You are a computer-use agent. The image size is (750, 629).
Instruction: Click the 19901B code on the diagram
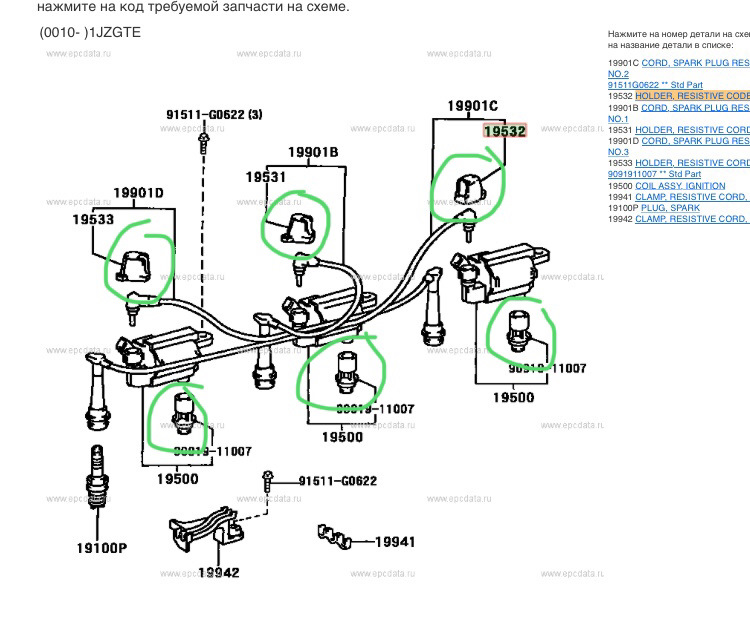tap(313, 152)
